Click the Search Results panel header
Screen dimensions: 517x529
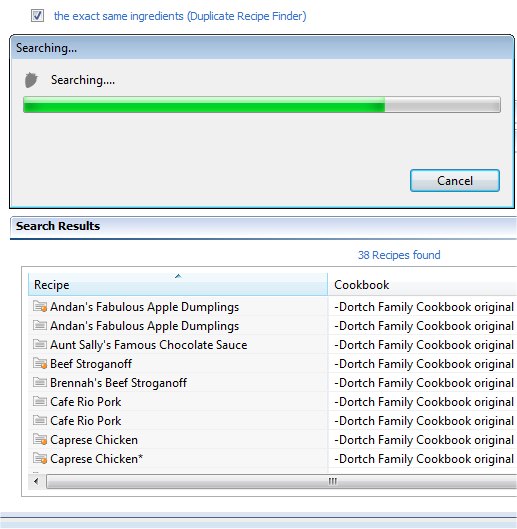263,226
